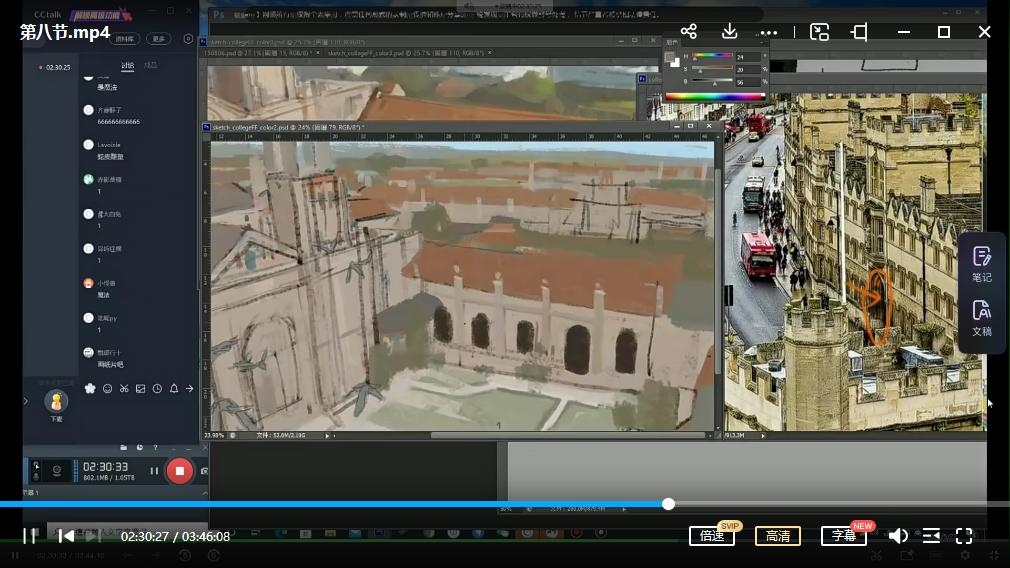Image resolution: width=1010 pixels, height=568 pixels.
Task: Insert an image in CCtalk chat
Action: (x=140, y=388)
